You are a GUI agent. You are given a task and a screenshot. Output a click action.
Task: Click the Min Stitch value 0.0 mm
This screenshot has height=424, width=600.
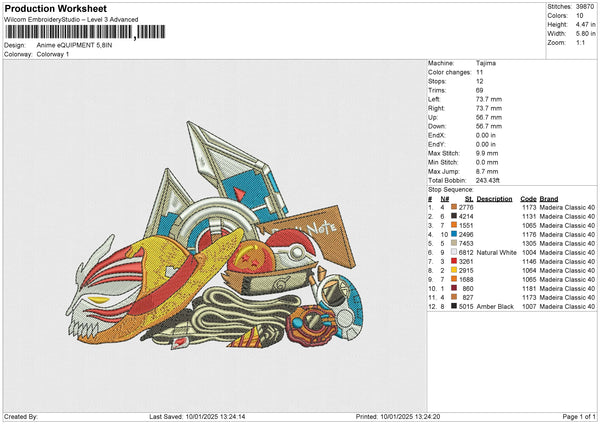click(x=487, y=162)
